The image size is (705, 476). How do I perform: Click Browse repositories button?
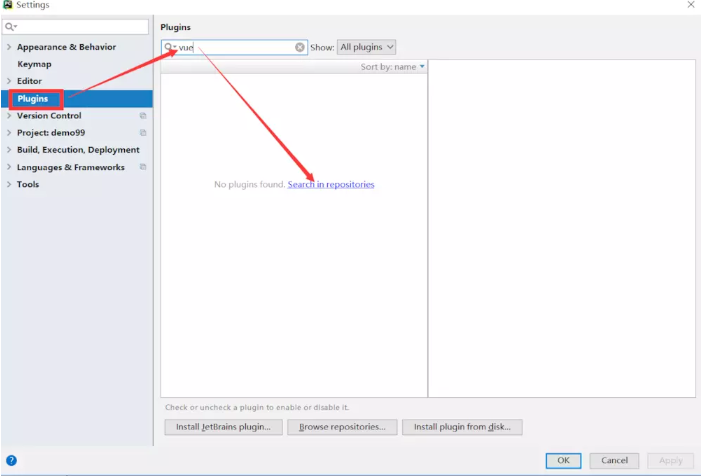(x=342, y=427)
